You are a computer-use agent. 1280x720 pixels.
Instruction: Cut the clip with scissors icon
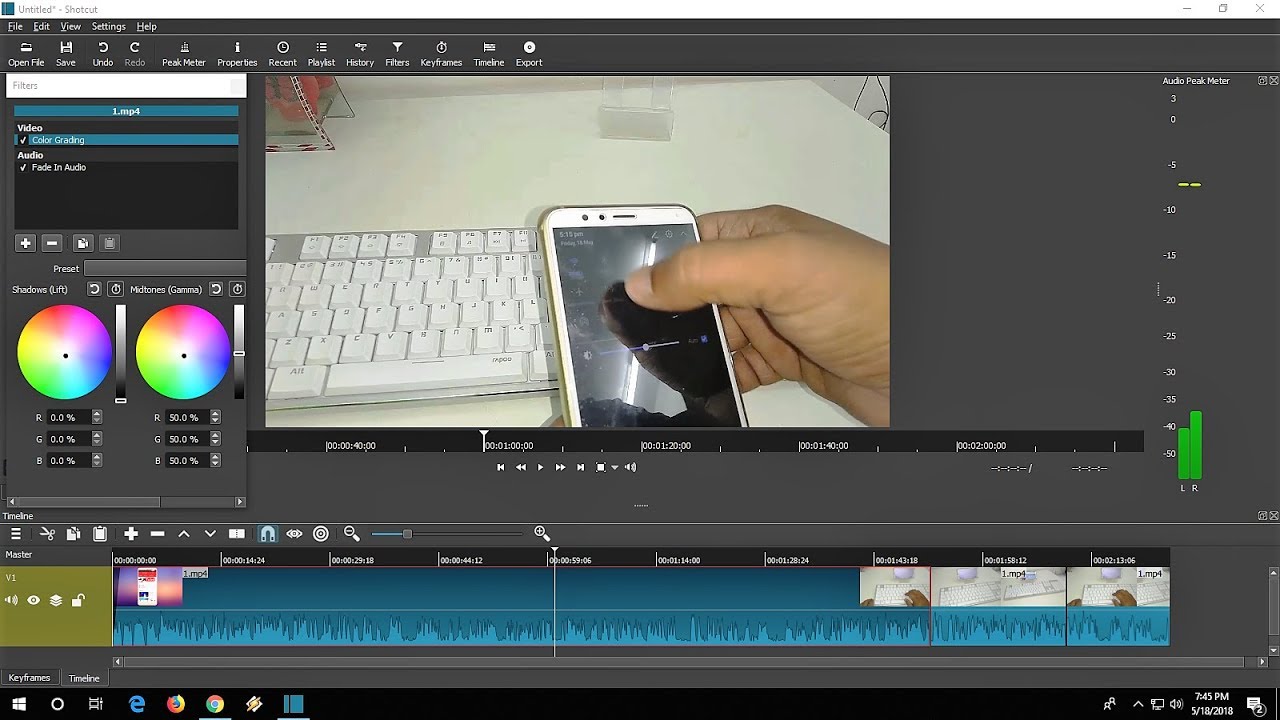[x=47, y=534]
